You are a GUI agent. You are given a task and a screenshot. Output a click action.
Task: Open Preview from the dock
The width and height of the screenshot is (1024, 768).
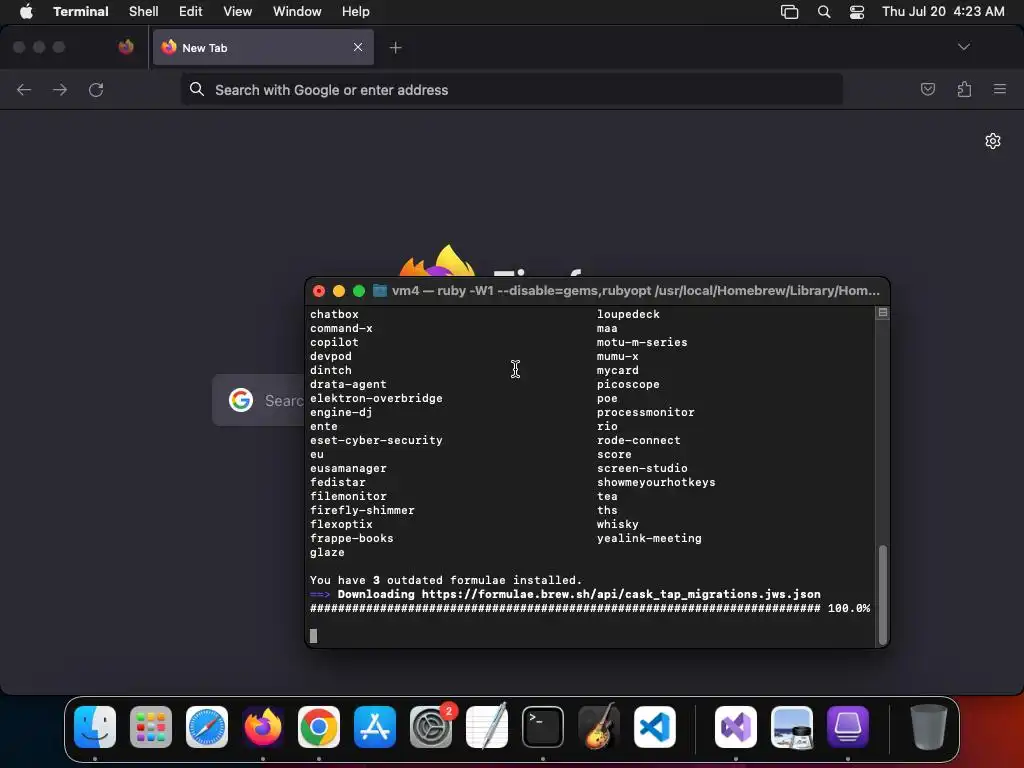pos(792,727)
